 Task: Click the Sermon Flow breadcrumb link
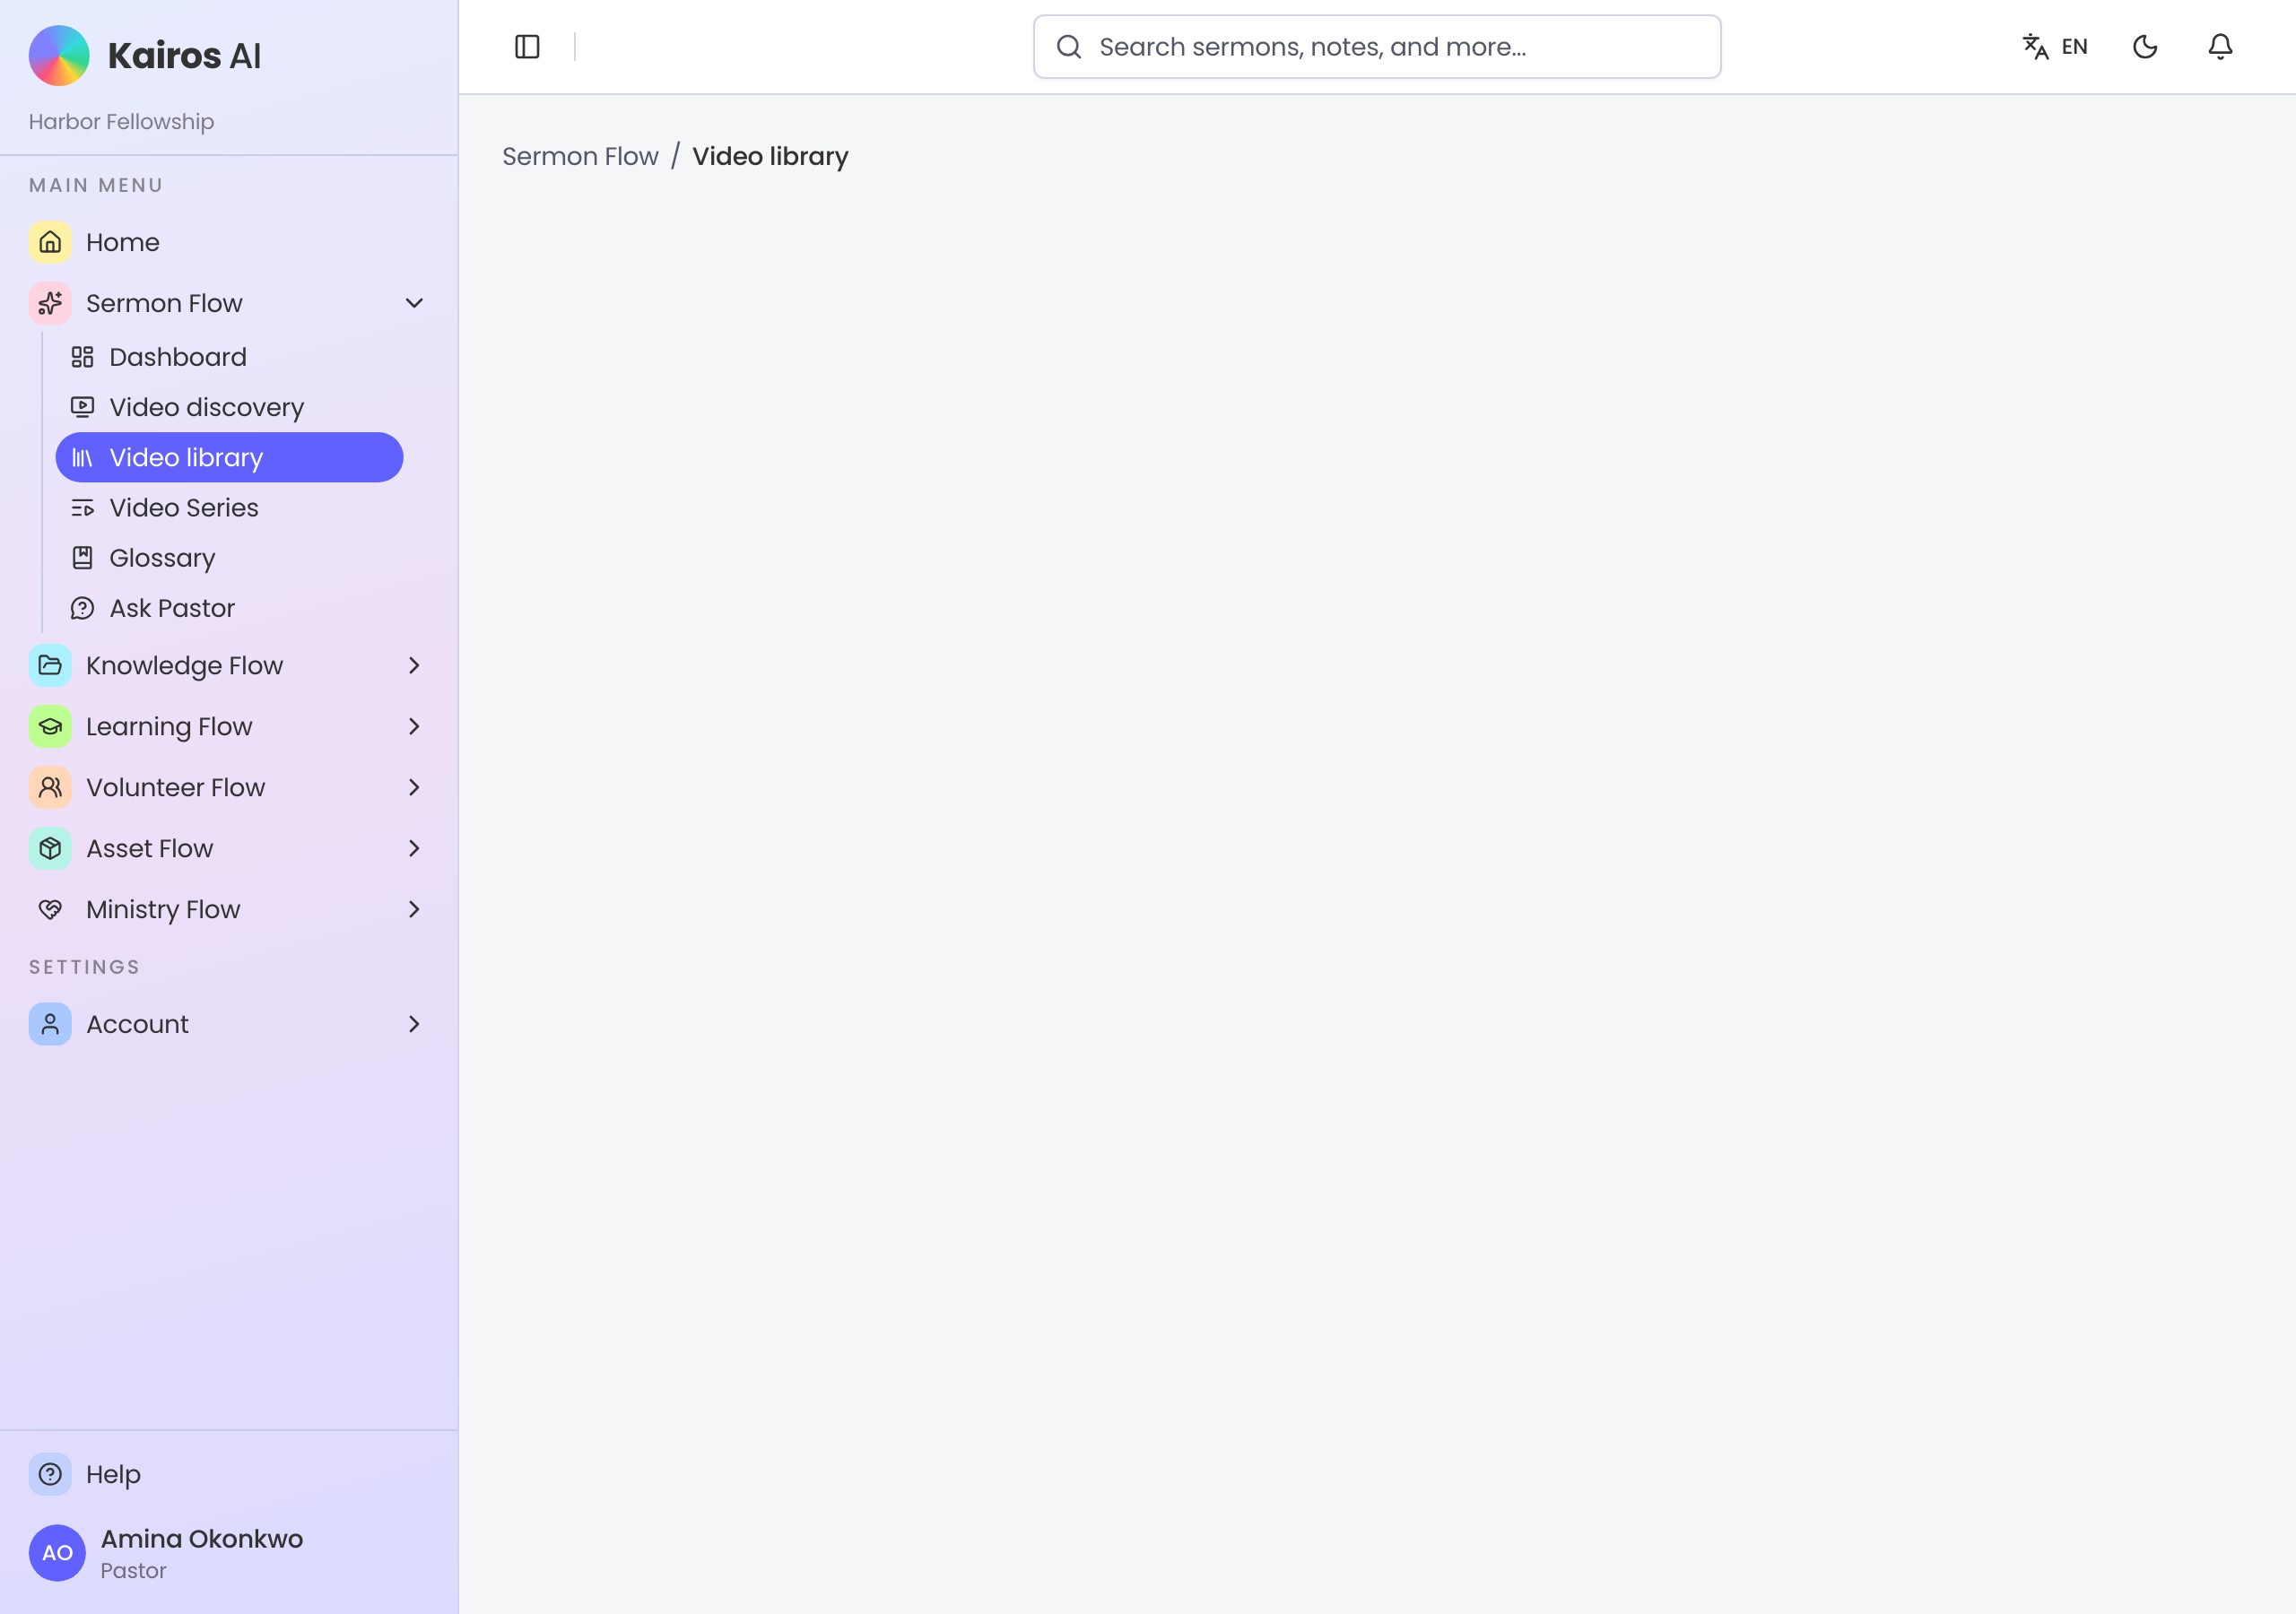[x=580, y=157]
